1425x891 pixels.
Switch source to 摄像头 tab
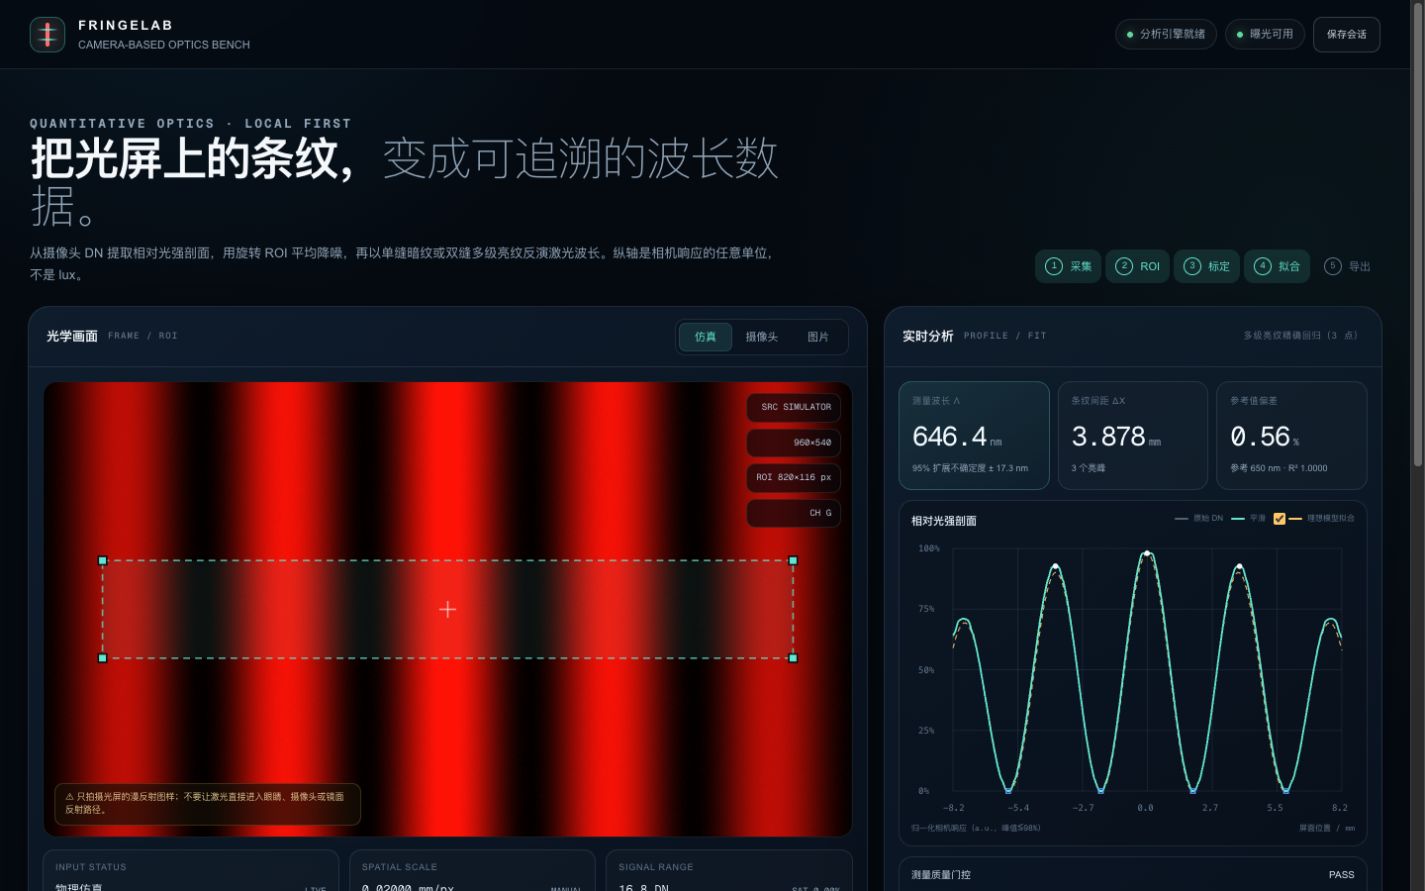point(761,337)
